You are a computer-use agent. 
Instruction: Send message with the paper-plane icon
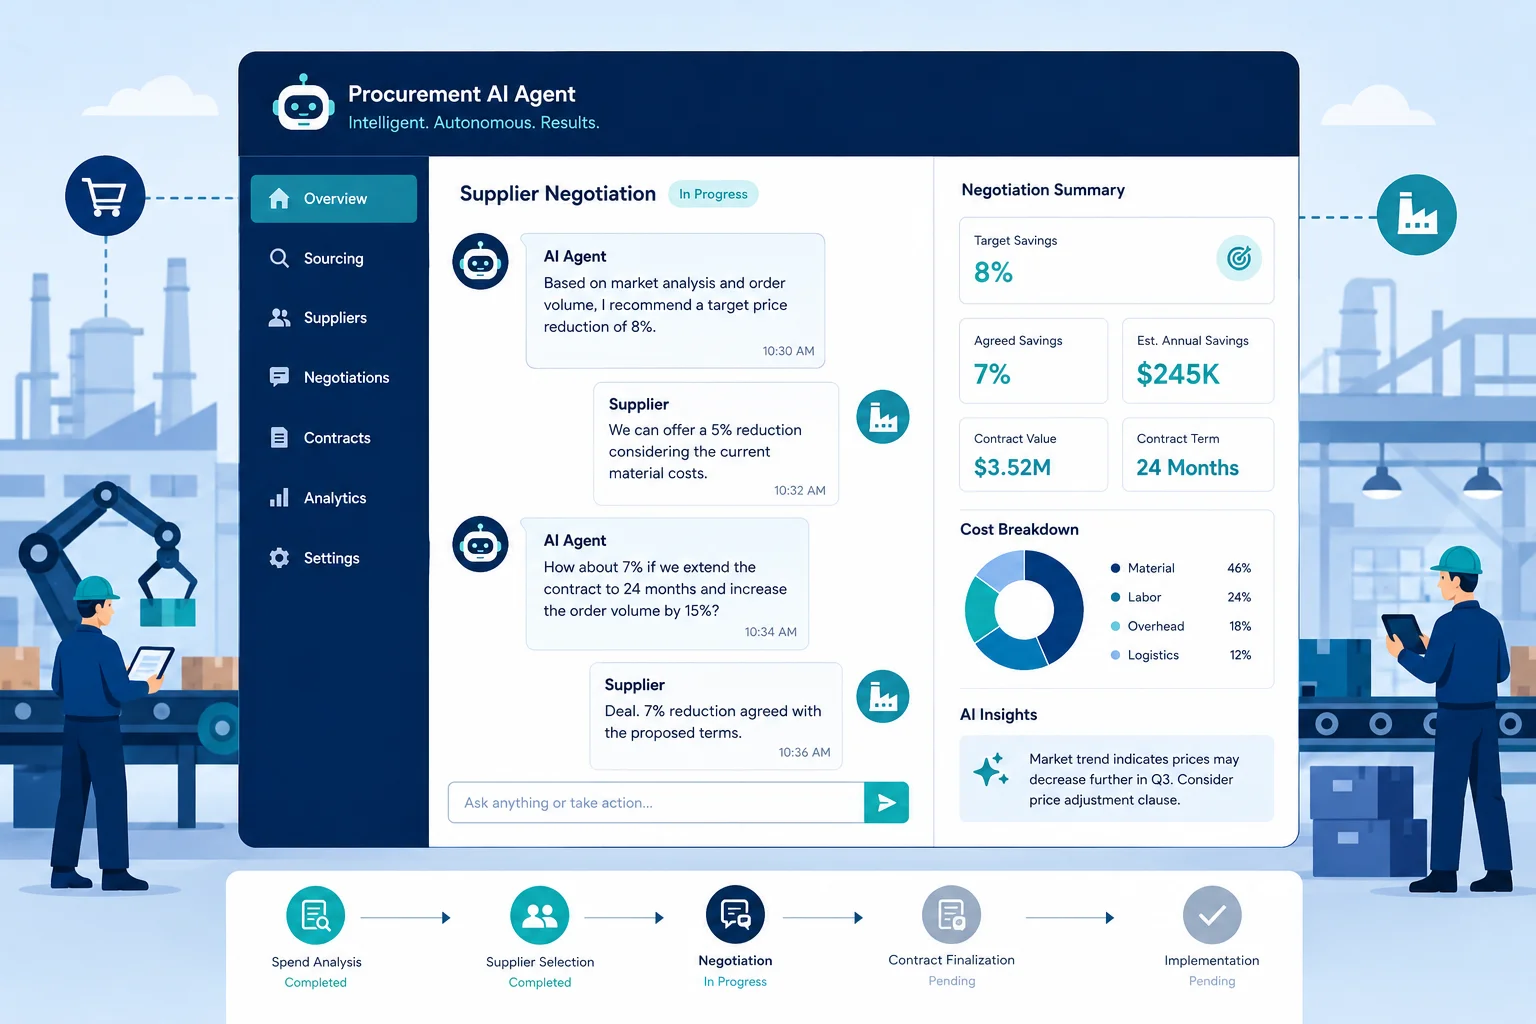click(x=886, y=803)
